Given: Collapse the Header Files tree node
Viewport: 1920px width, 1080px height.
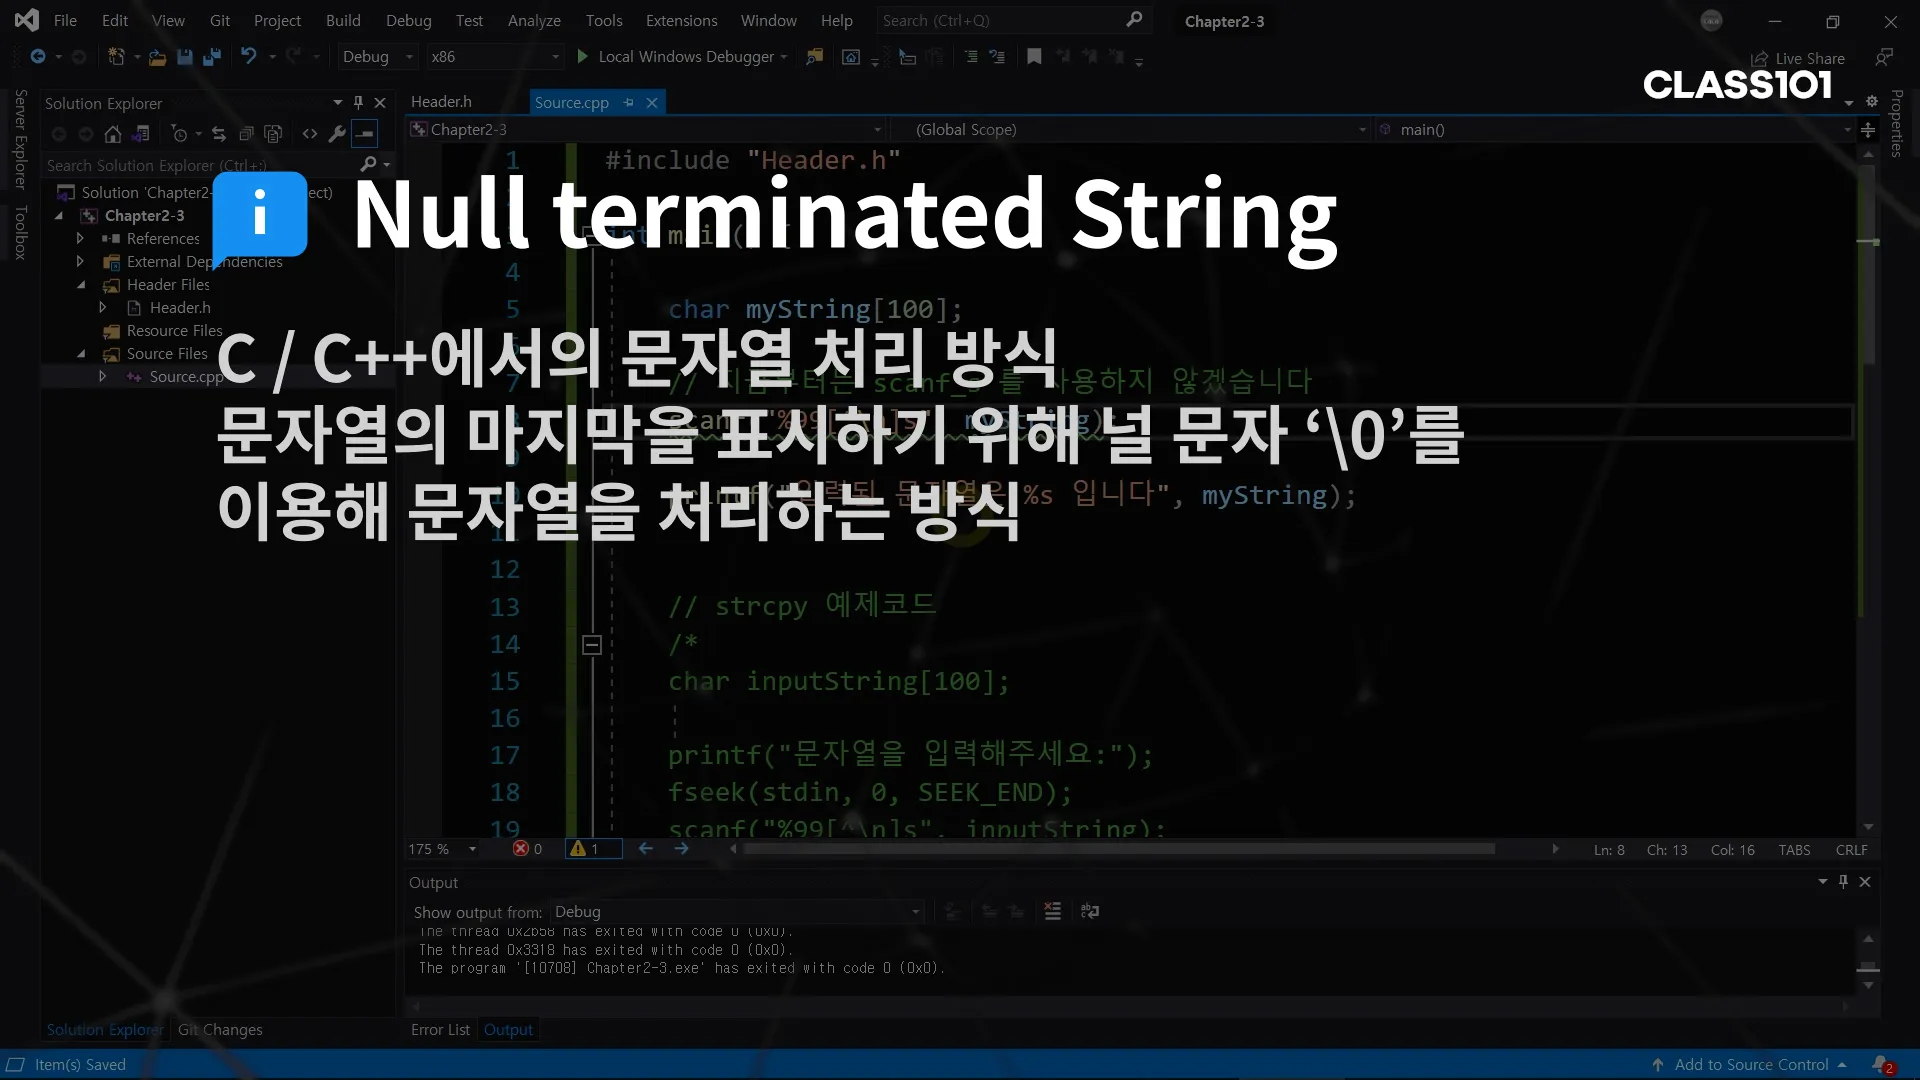Looking at the screenshot, I should click(81, 285).
